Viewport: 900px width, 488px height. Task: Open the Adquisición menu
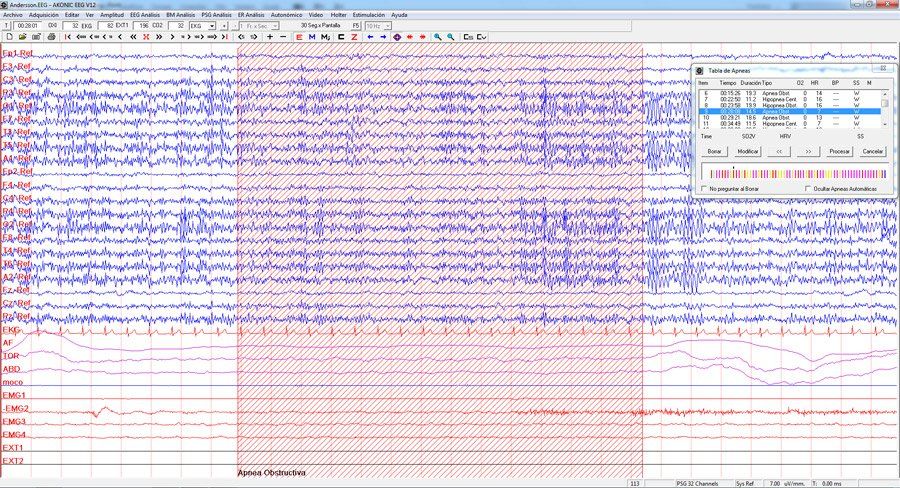tap(44, 15)
